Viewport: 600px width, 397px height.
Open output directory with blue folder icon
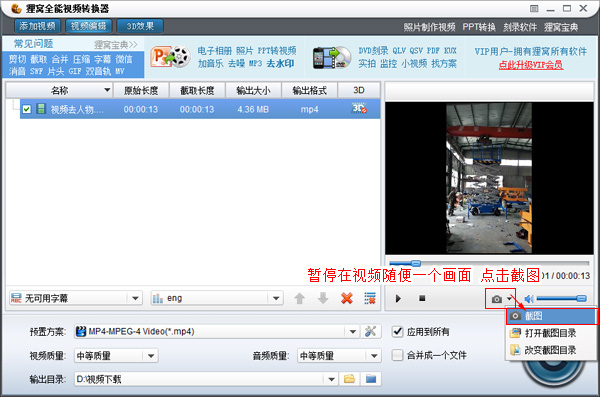pos(371,379)
